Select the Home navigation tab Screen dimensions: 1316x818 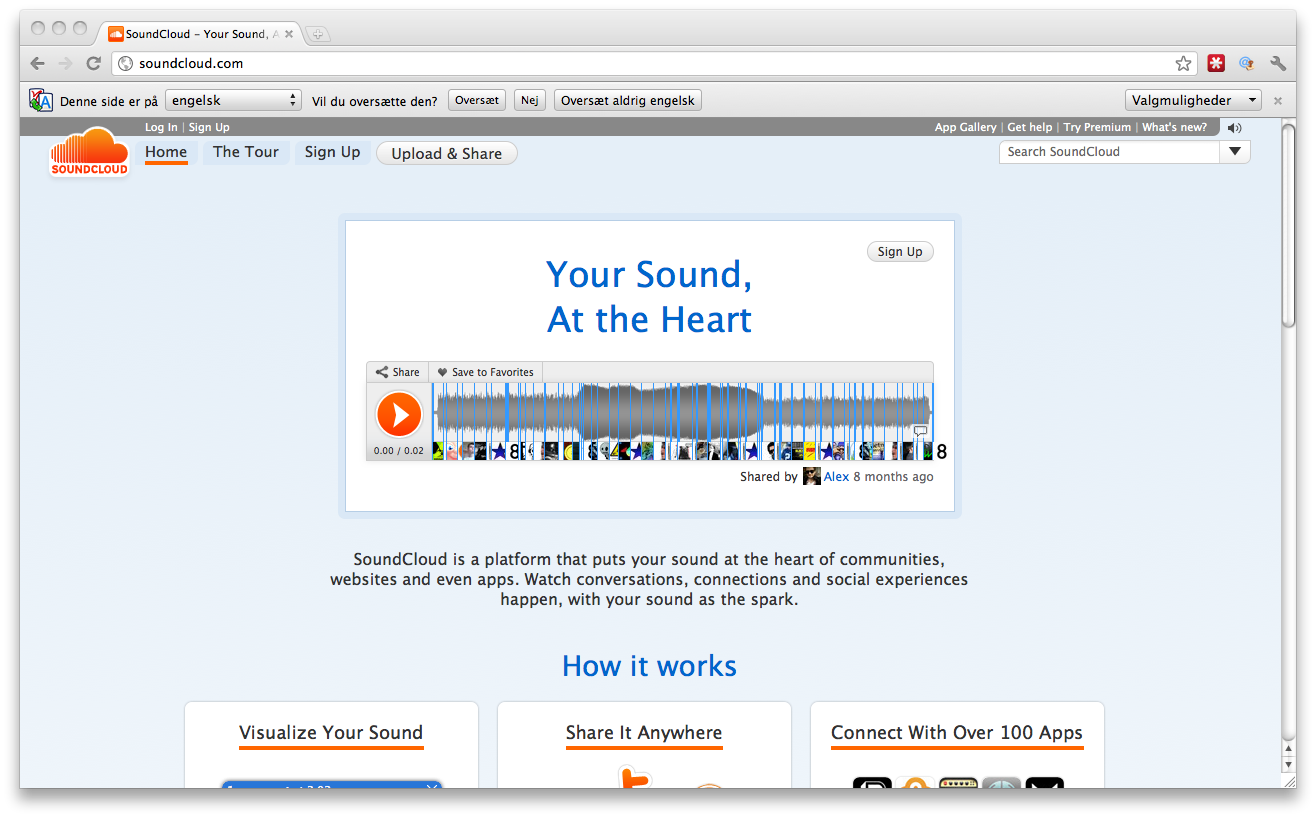pos(166,152)
